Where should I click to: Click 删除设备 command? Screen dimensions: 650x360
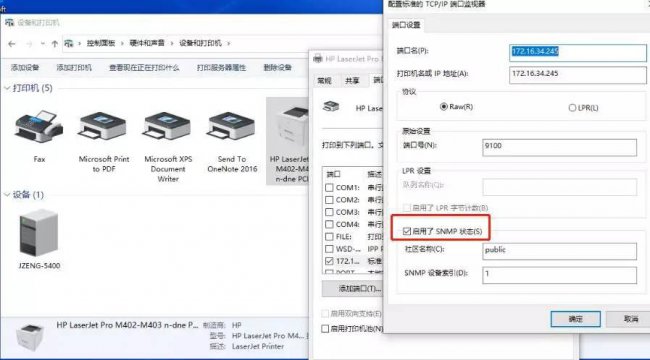coord(278,68)
